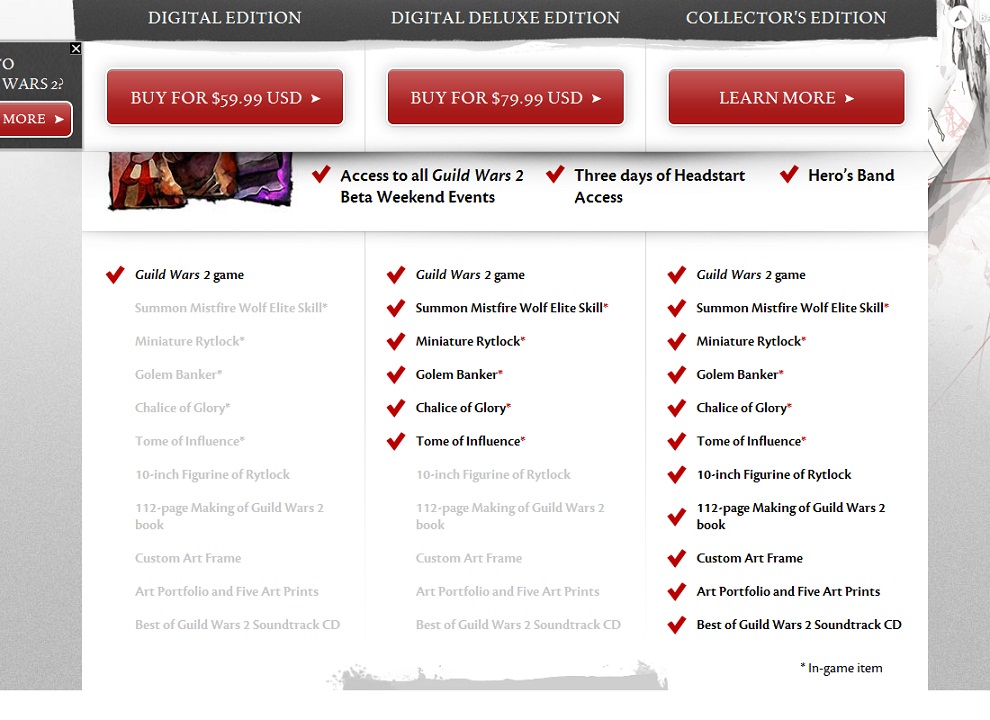Click the Guild Wars 2 game checkmark under Digital Edition
This screenshot has width=990, height=720.
[115, 275]
